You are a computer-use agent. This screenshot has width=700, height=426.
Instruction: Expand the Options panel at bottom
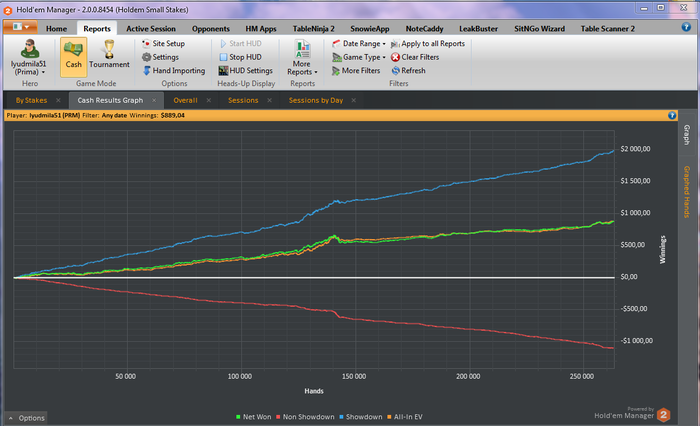(26, 418)
